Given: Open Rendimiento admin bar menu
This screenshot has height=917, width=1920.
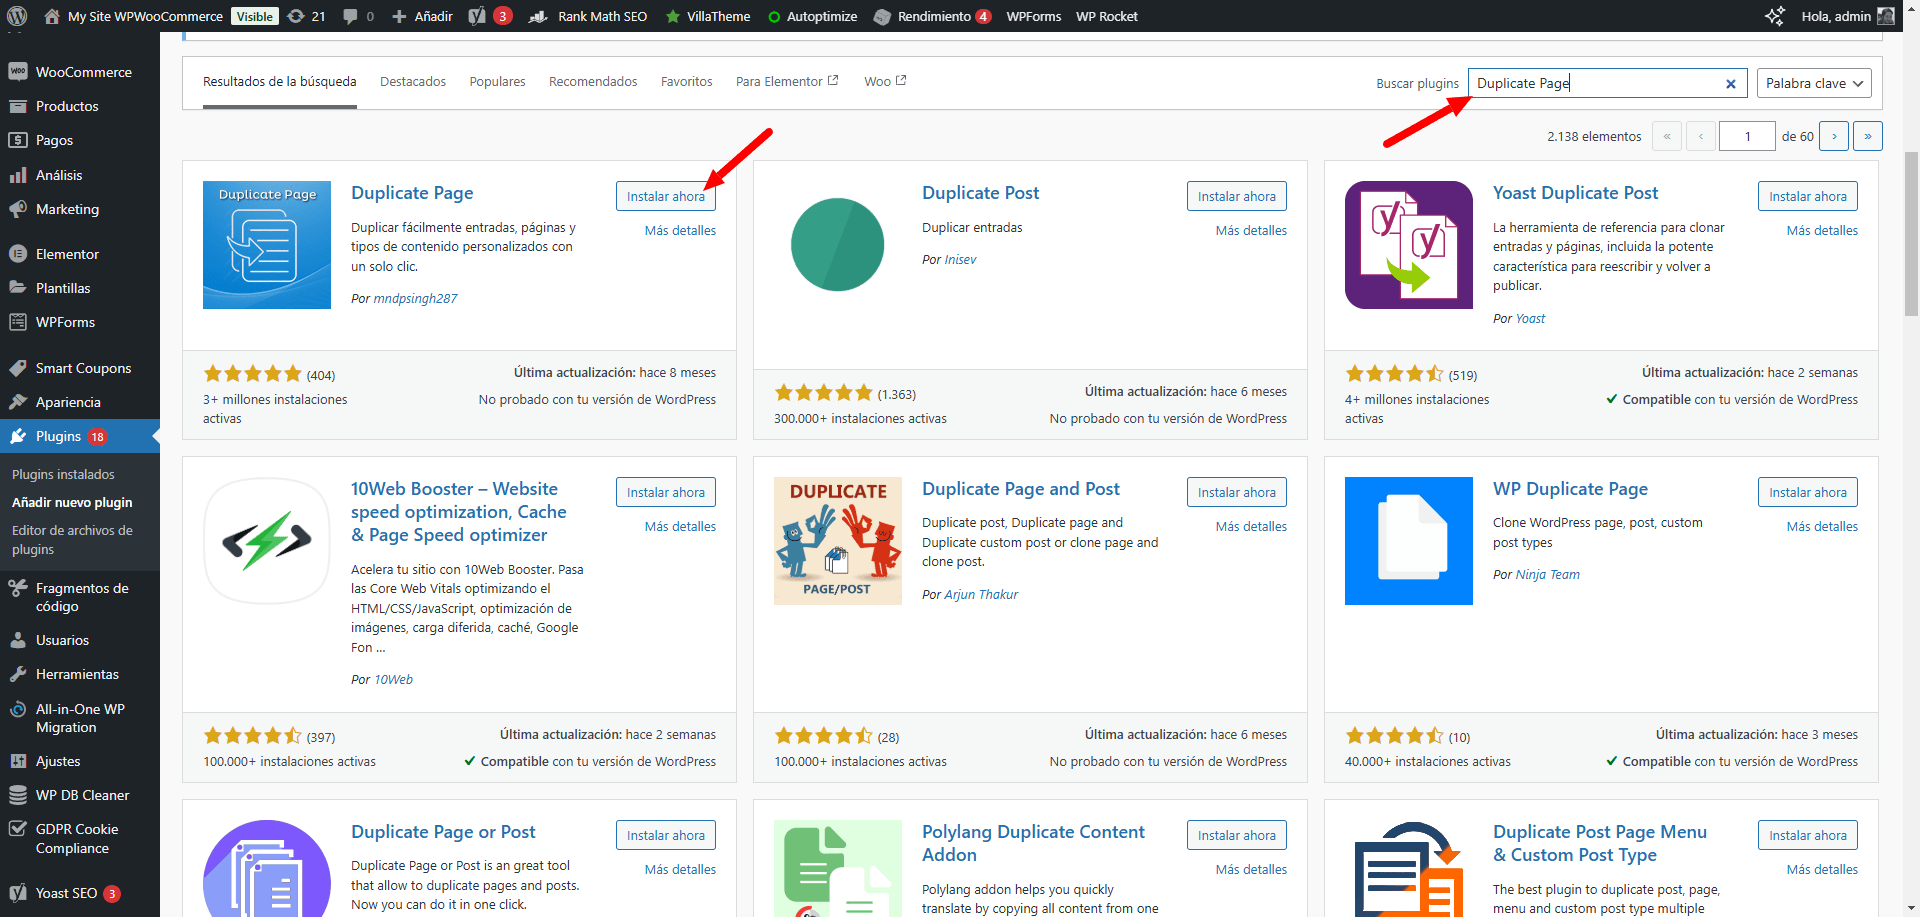Looking at the screenshot, I should (932, 16).
